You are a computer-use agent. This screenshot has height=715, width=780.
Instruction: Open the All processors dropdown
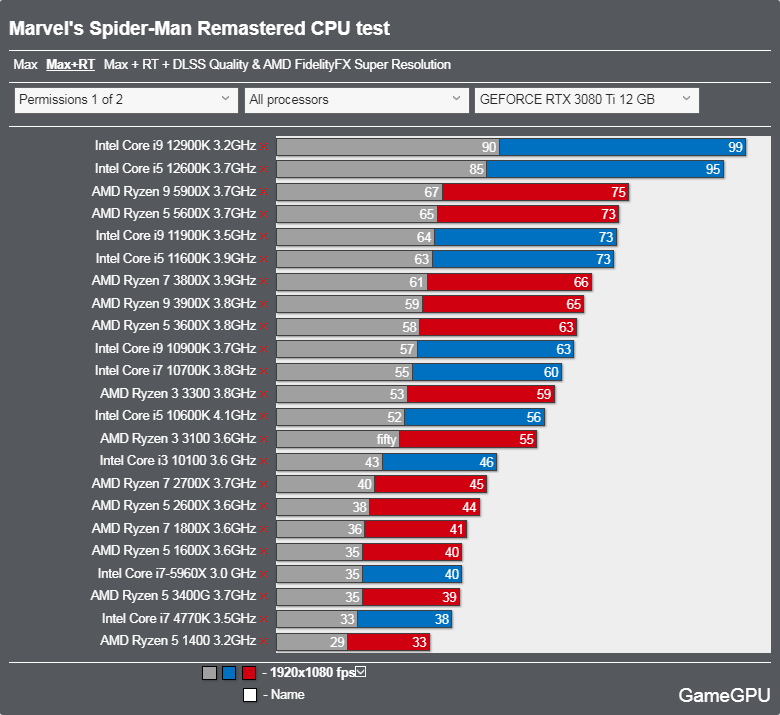click(357, 100)
